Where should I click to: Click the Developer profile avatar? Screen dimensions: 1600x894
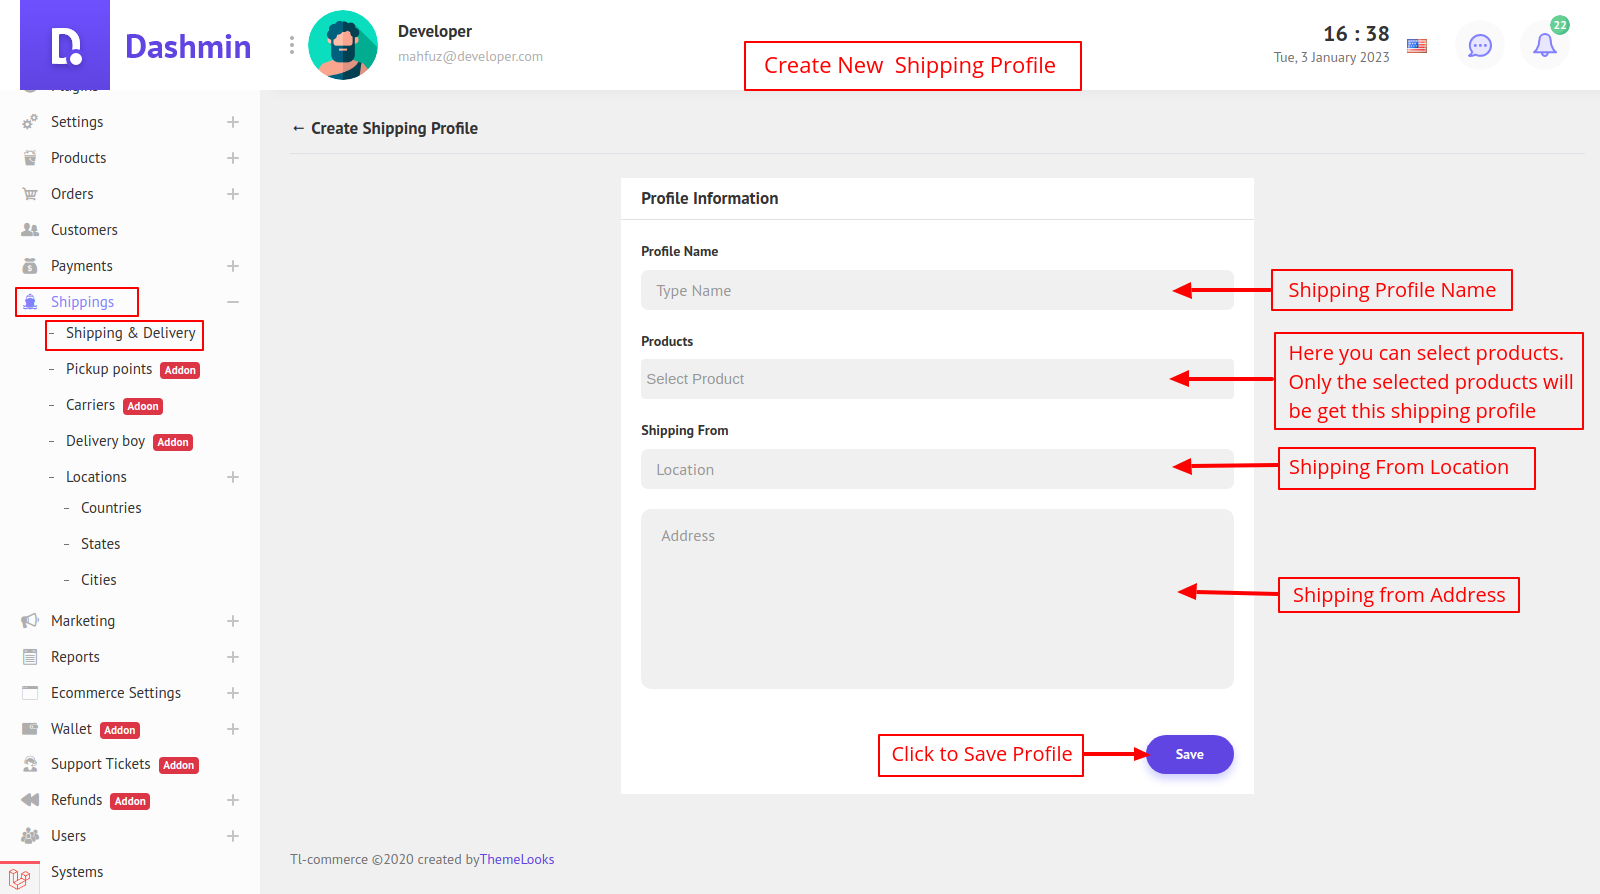point(343,45)
